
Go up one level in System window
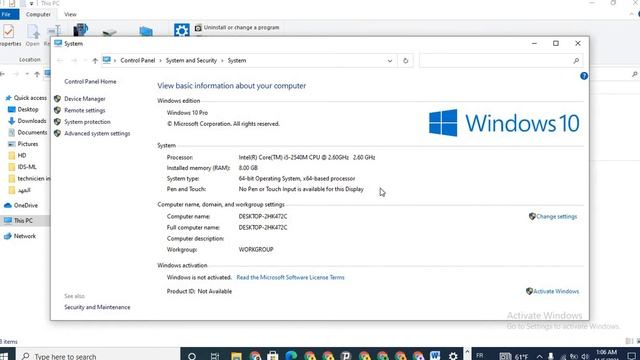click(x=95, y=61)
